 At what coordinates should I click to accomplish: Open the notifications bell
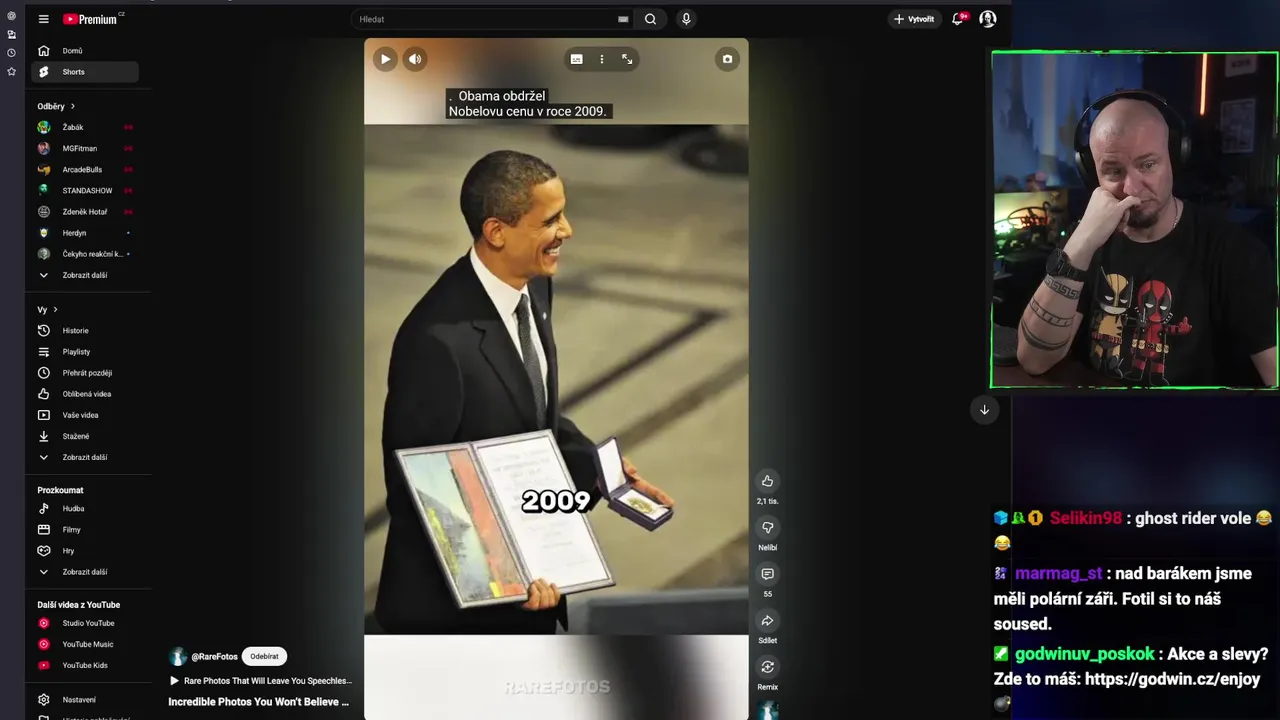(958, 19)
